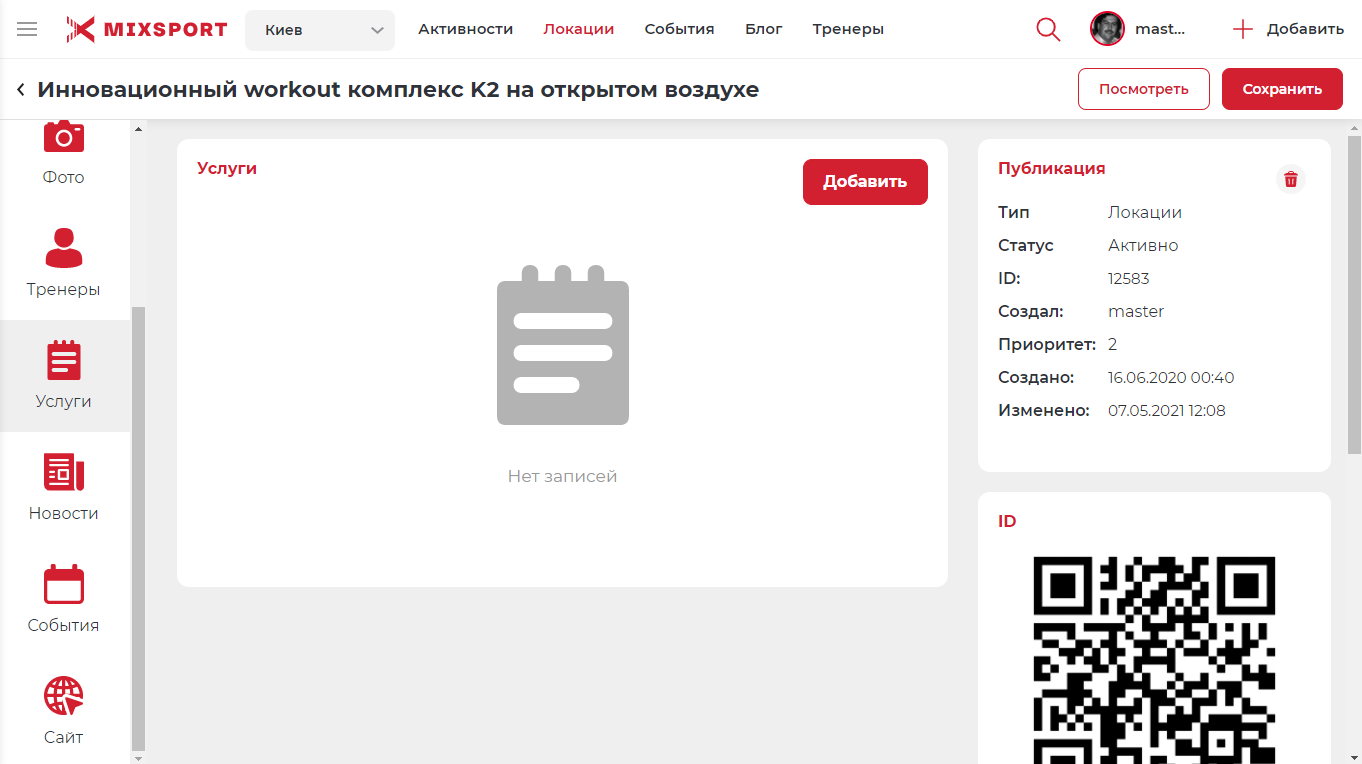
Task: Select the Услуги sidebar item
Action: click(64, 375)
